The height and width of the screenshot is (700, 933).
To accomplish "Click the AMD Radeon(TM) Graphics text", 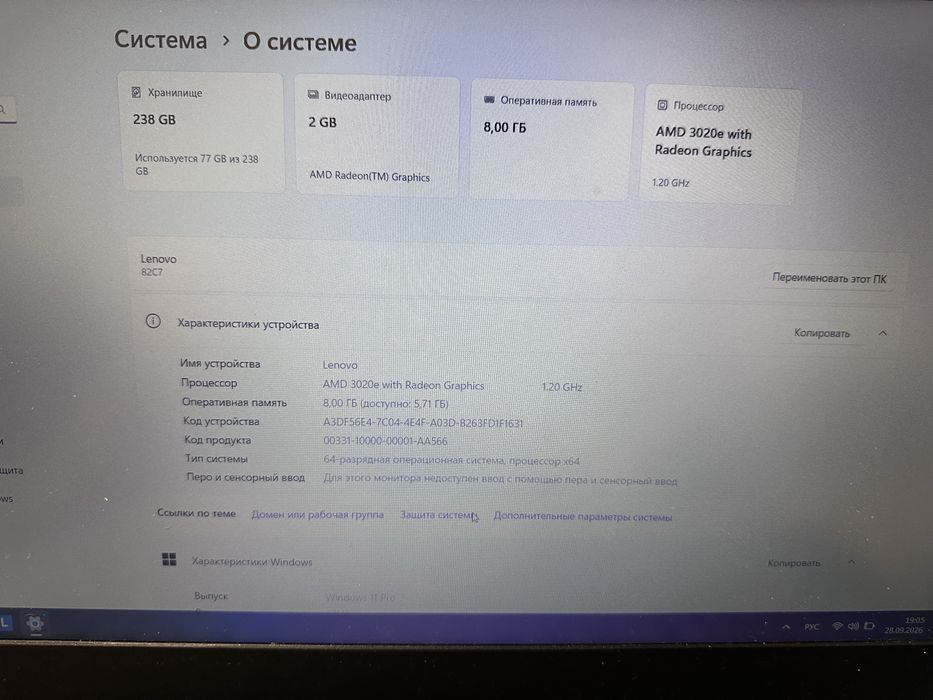I will pos(370,176).
